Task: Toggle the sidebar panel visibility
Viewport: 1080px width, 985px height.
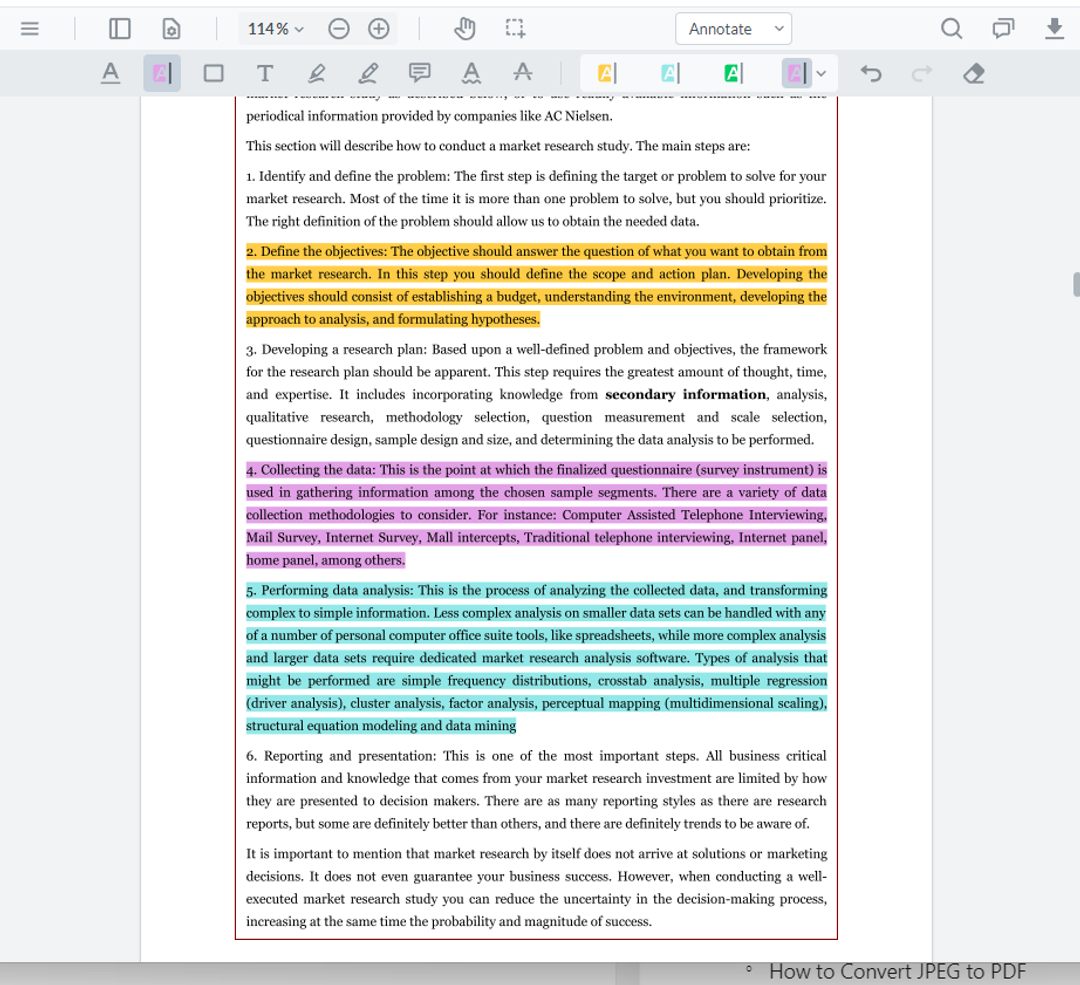Action: tap(120, 28)
